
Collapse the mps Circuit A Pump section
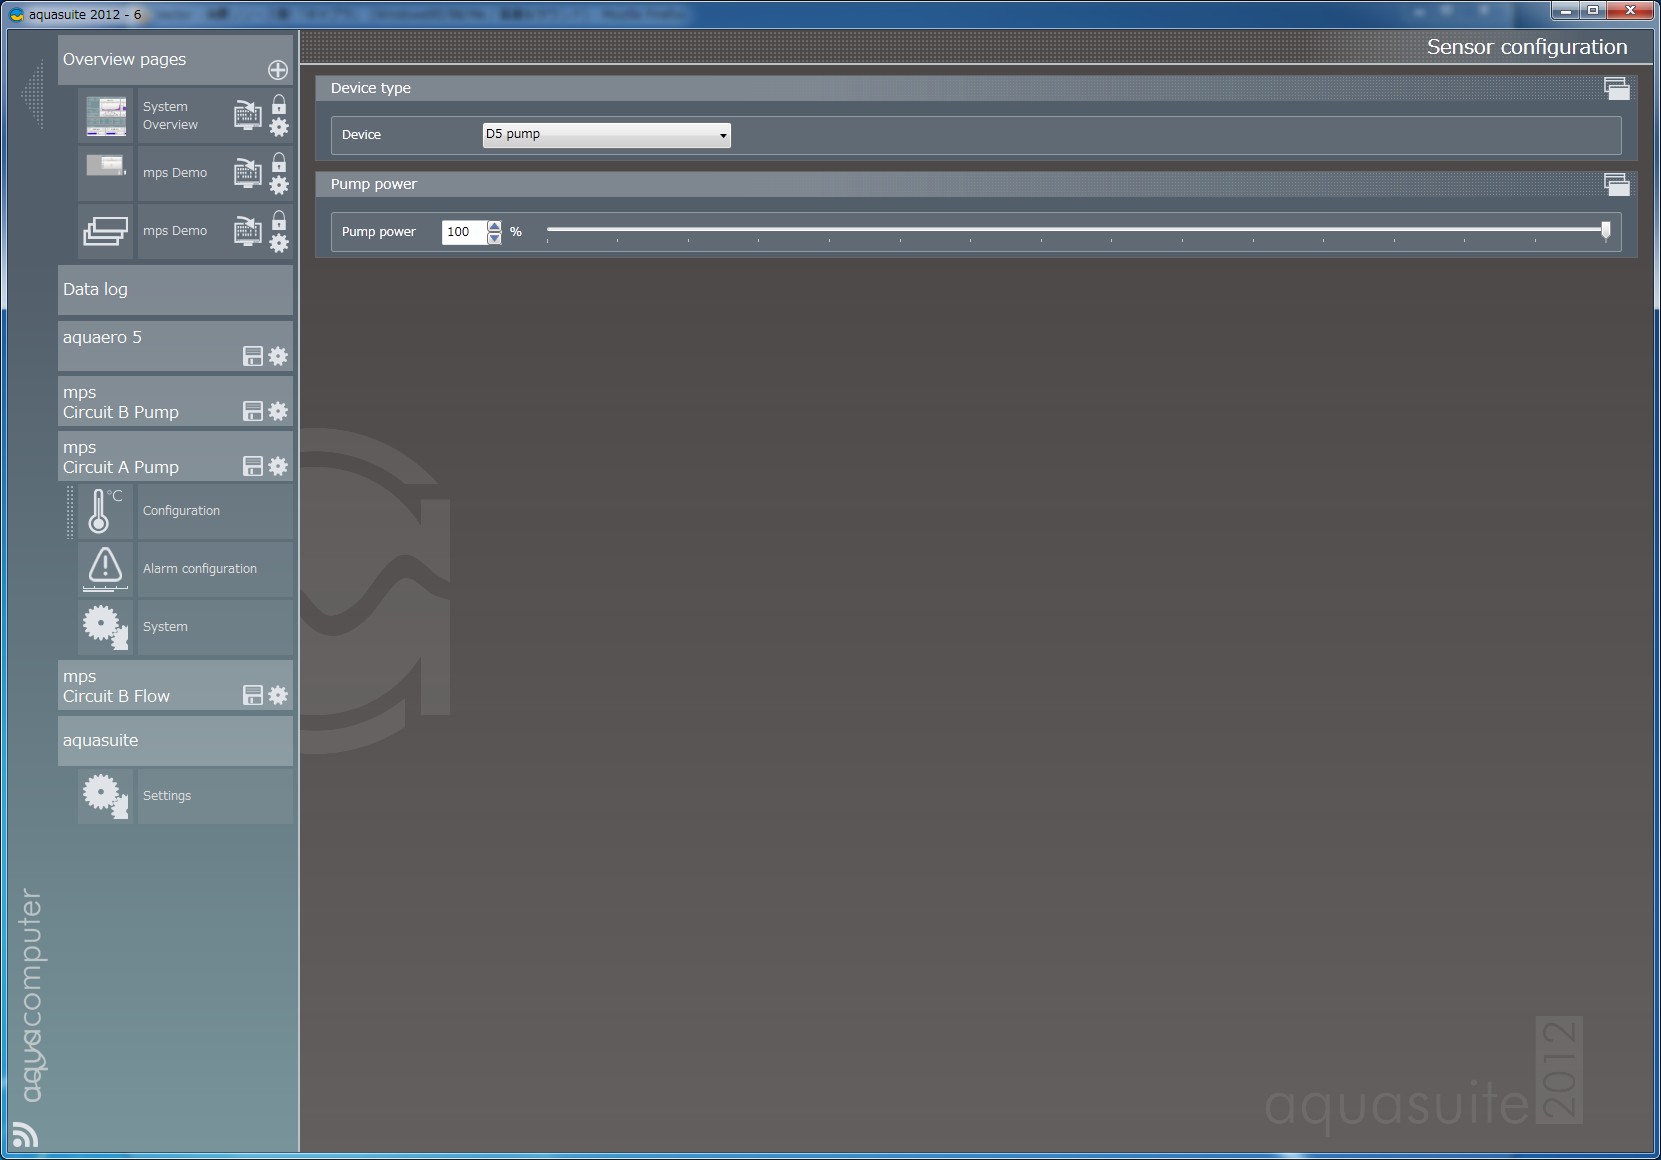click(175, 456)
